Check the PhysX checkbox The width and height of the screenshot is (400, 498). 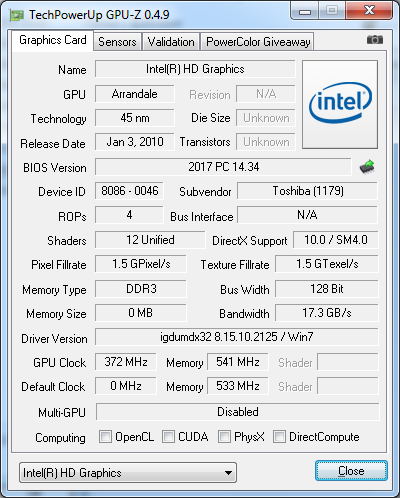point(224,436)
